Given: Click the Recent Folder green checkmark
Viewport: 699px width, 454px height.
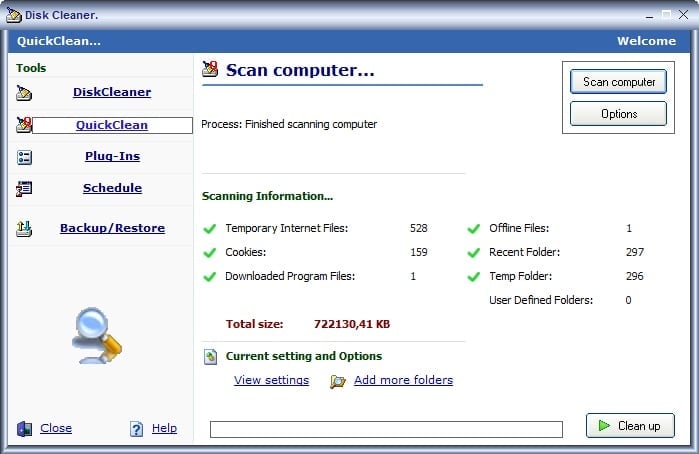Looking at the screenshot, I should tap(473, 253).
